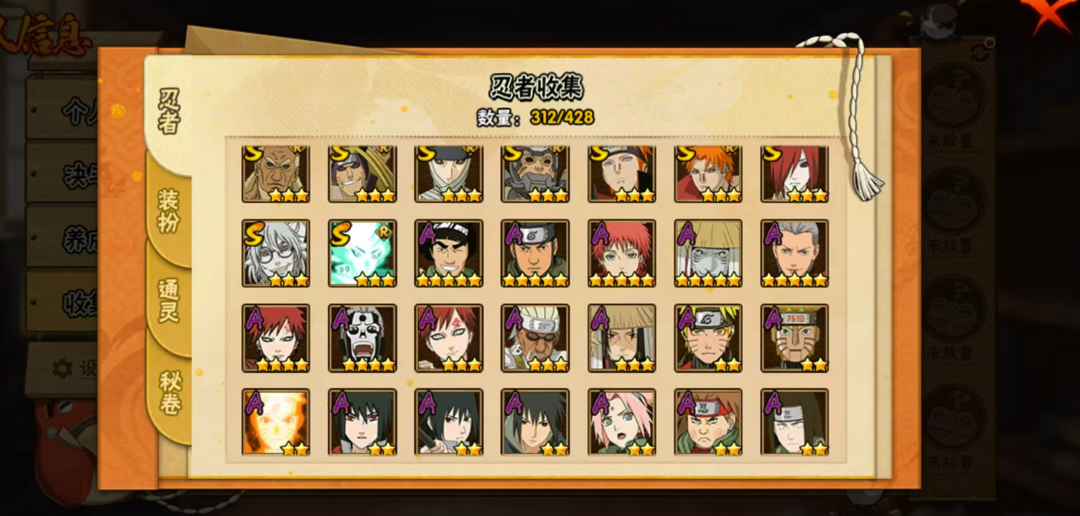Select white-haired Kabuto with glasses portrait

276,253
